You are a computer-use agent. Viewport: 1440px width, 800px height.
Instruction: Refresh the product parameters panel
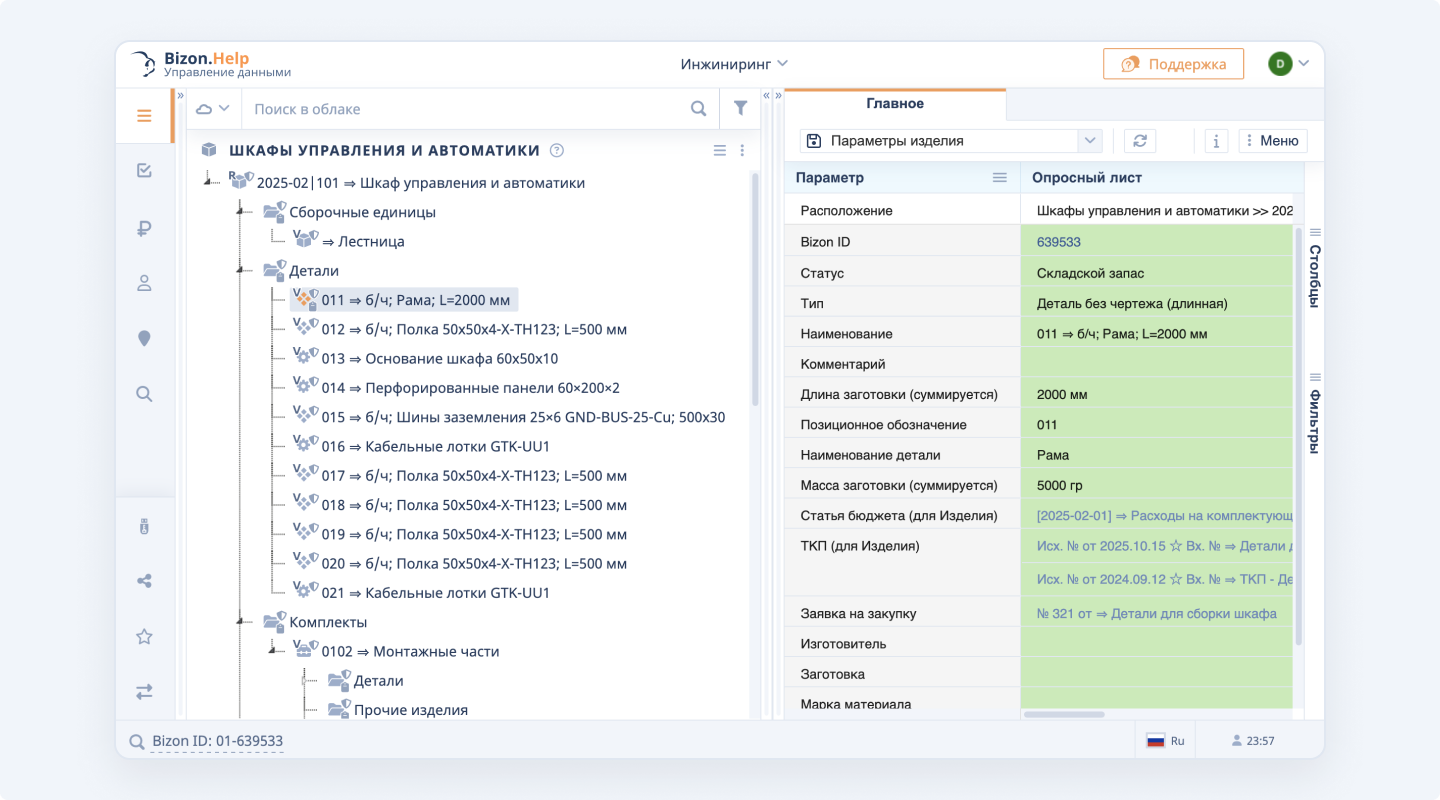1139,140
